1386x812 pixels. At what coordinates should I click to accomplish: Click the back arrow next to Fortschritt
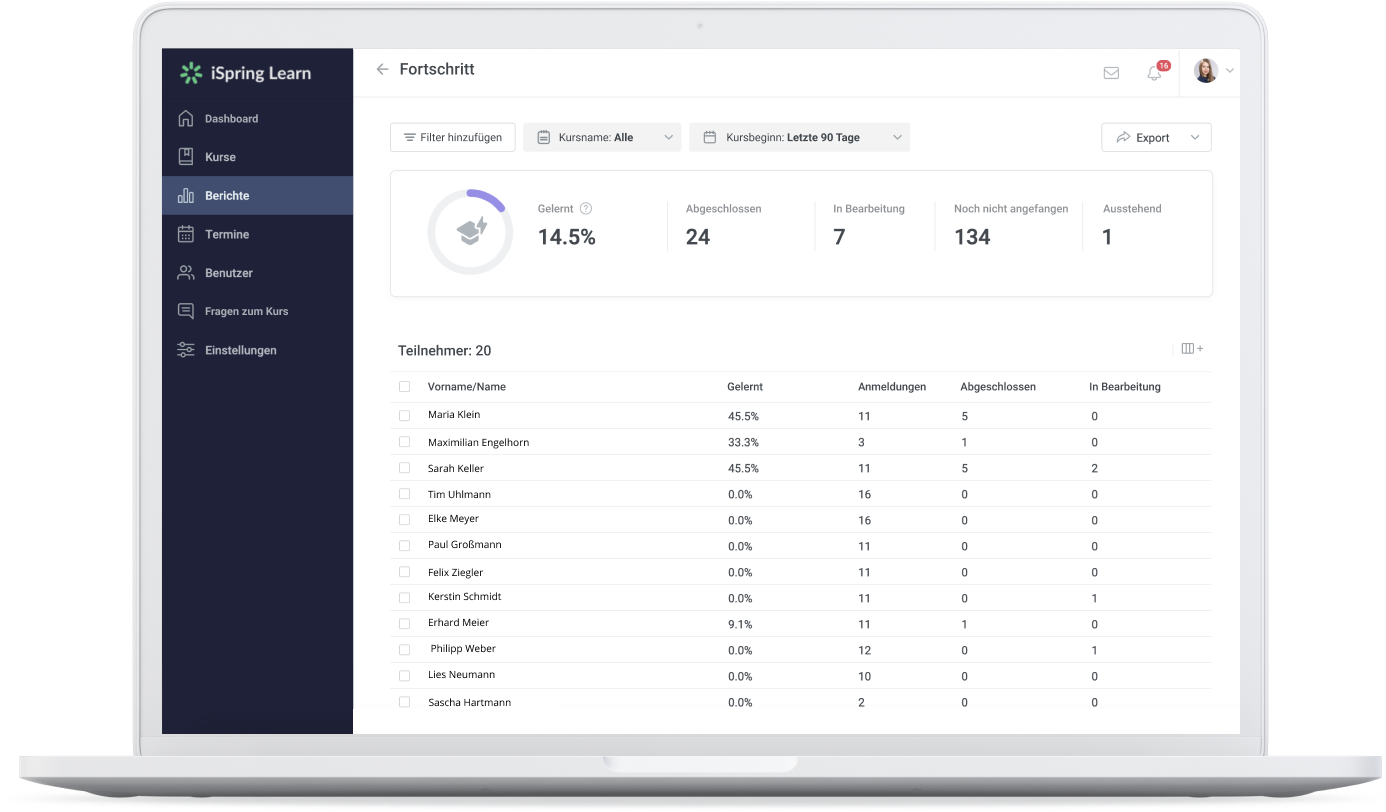pos(382,69)
